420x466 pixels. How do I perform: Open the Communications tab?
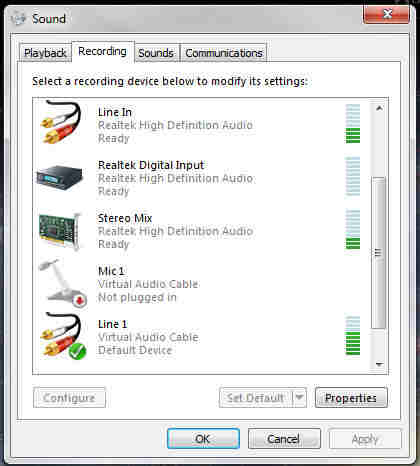pos(224,53)
